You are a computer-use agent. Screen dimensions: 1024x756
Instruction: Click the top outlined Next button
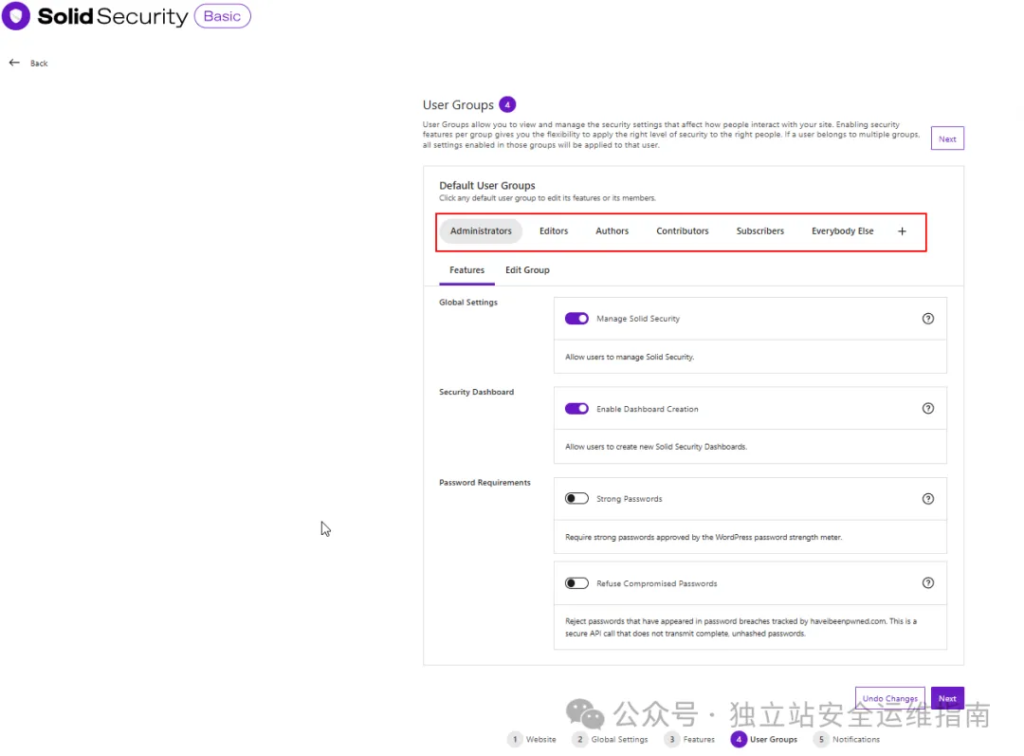[947, 139]
